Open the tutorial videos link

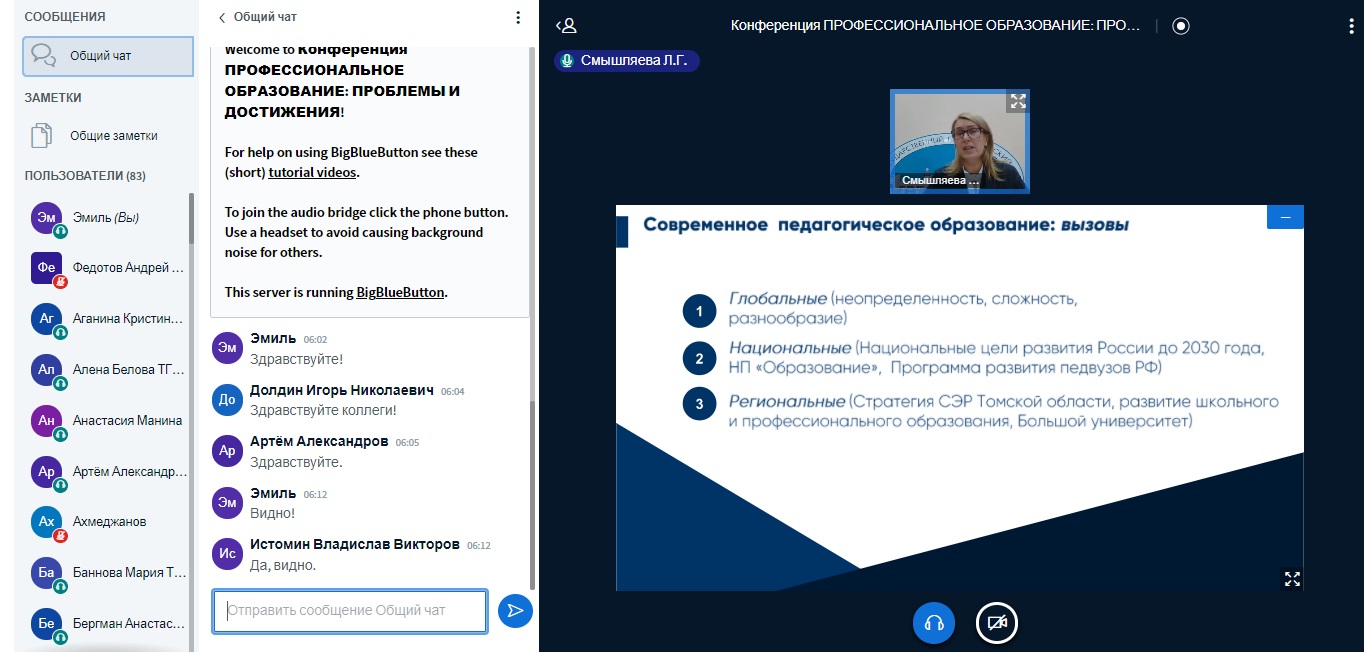point(313,172)
